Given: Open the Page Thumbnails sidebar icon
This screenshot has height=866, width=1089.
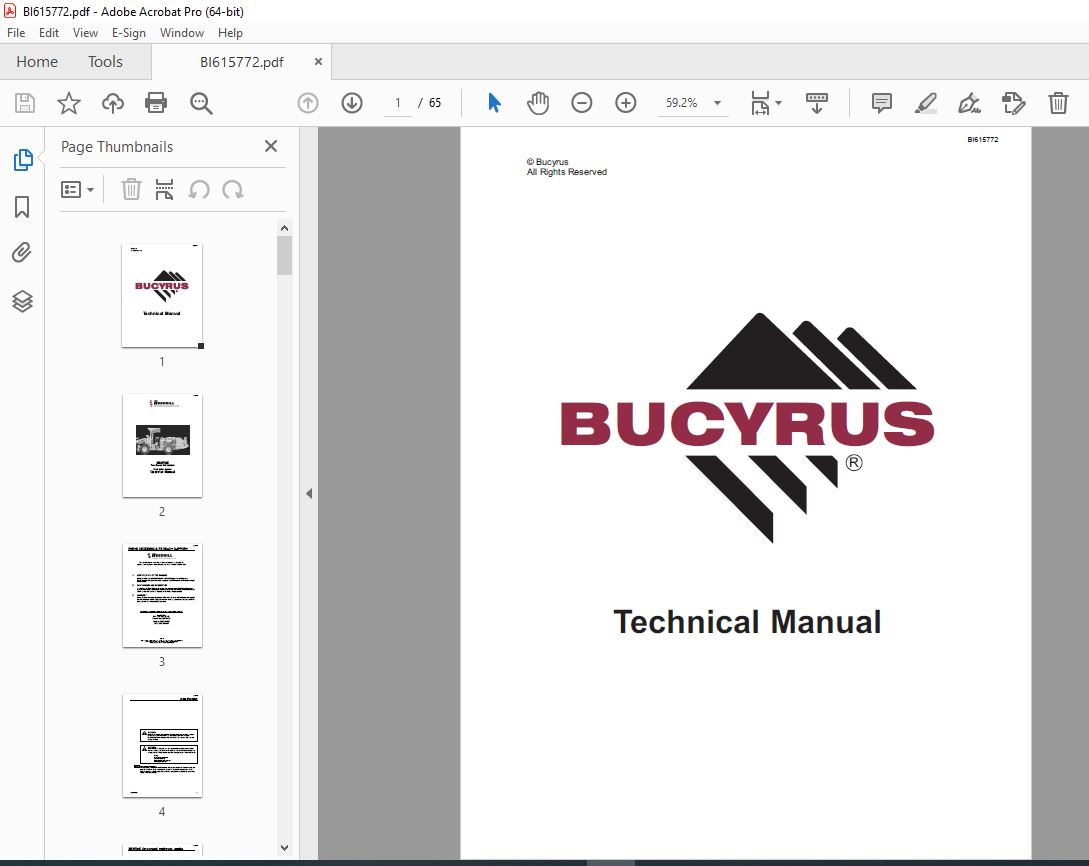Looking at the screenshot, I should (x=22, y=160).
